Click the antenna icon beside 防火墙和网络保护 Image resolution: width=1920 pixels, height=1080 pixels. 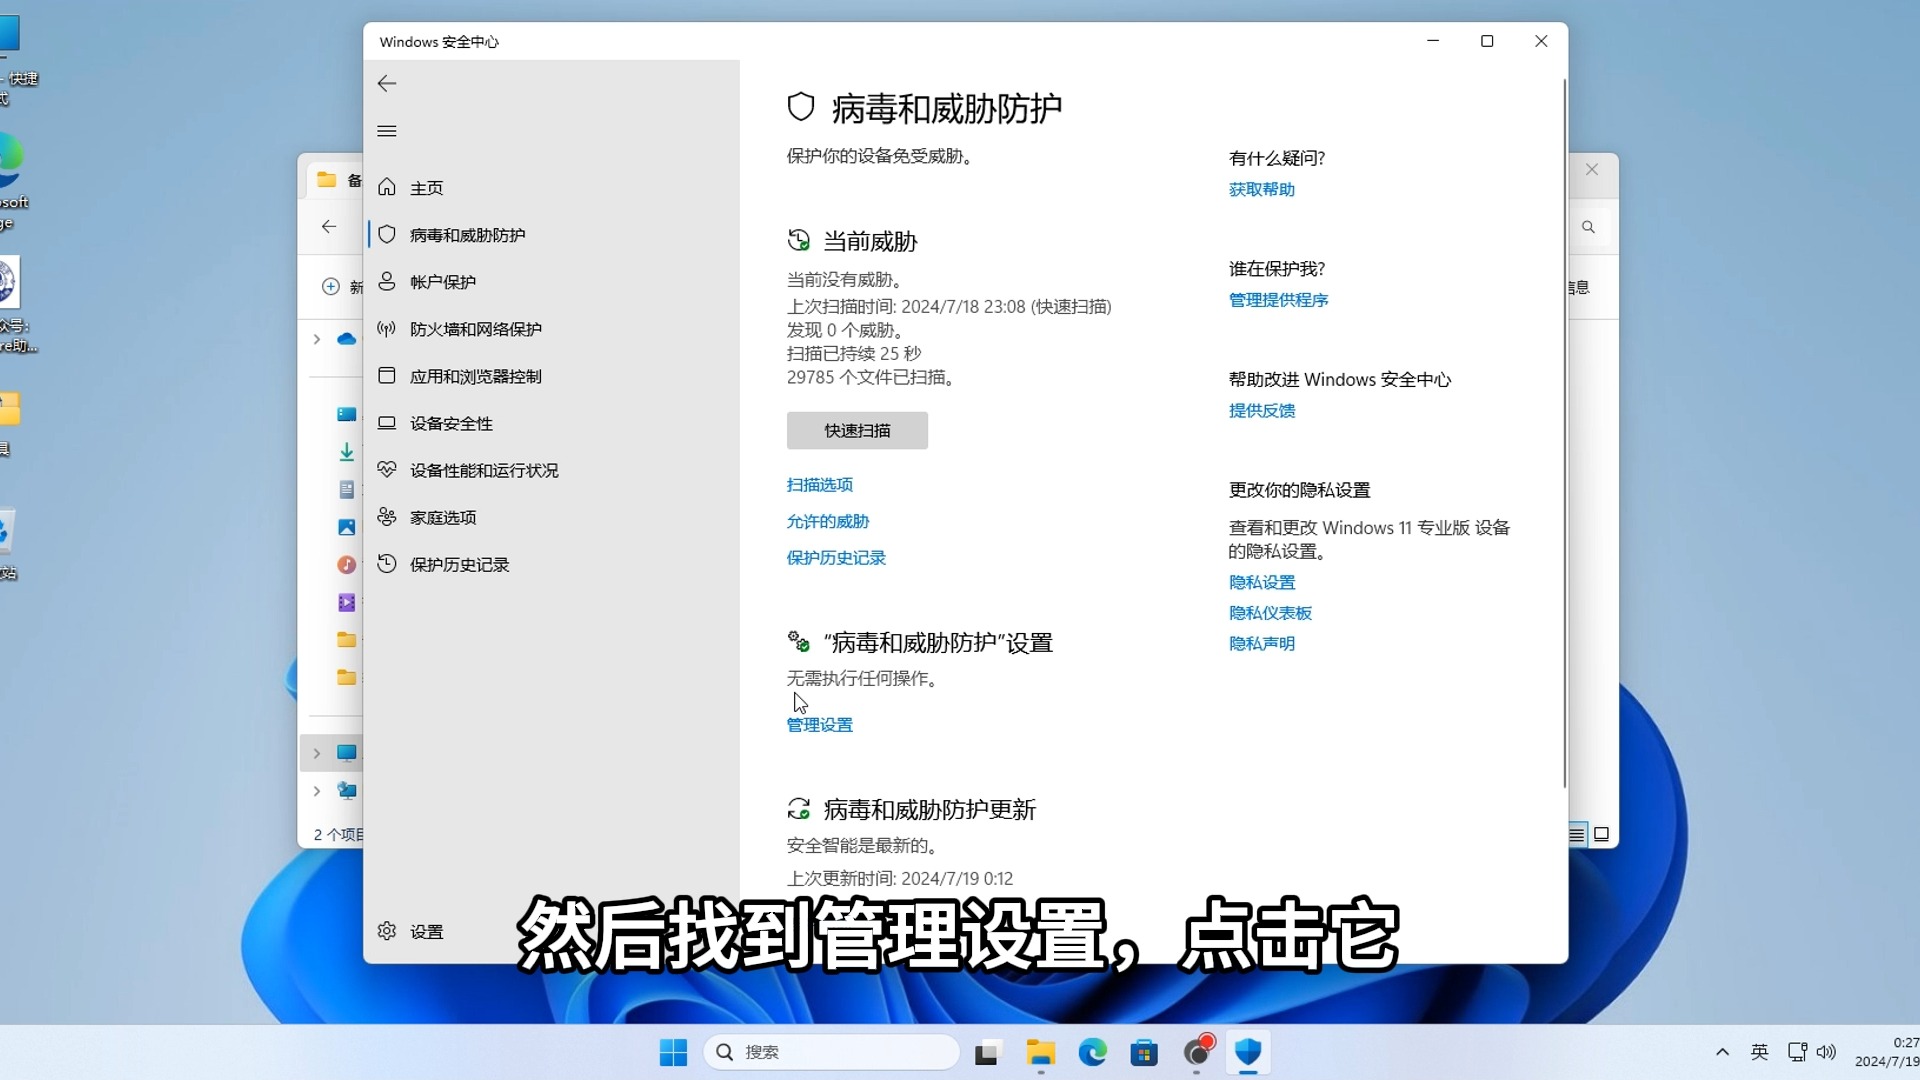(387, 328)
